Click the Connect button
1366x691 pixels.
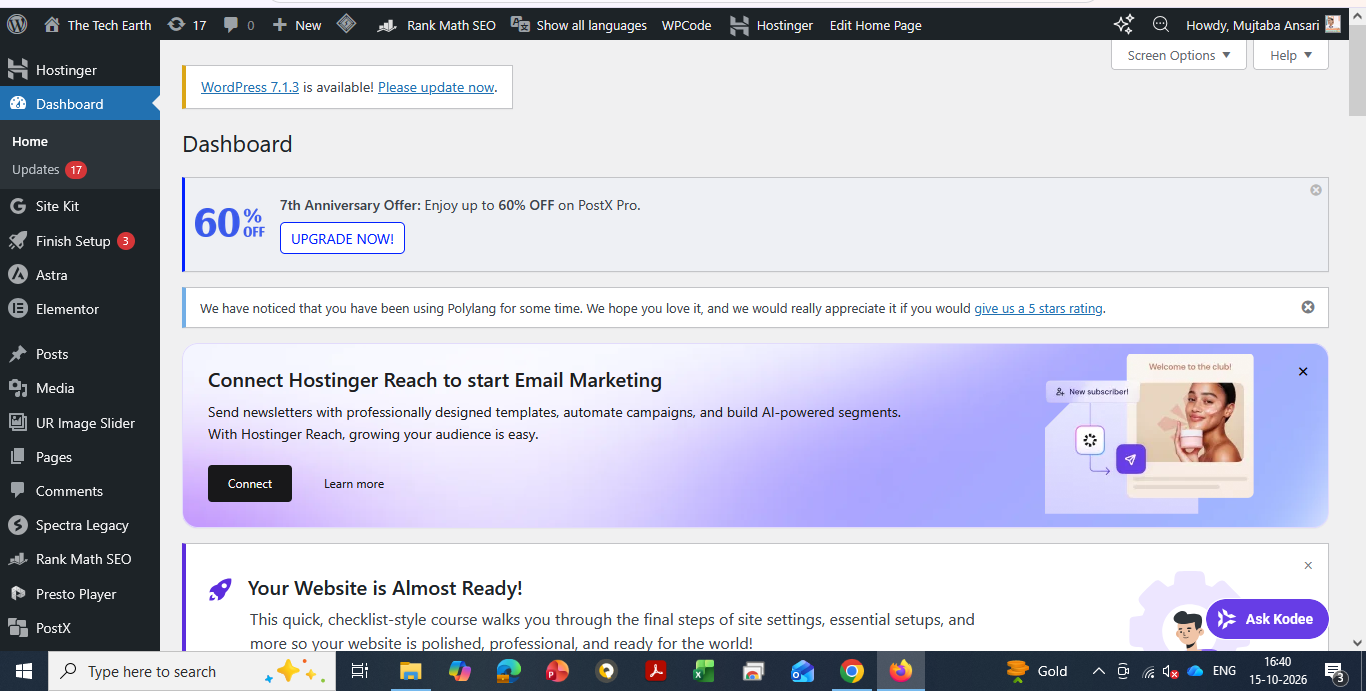250,484
